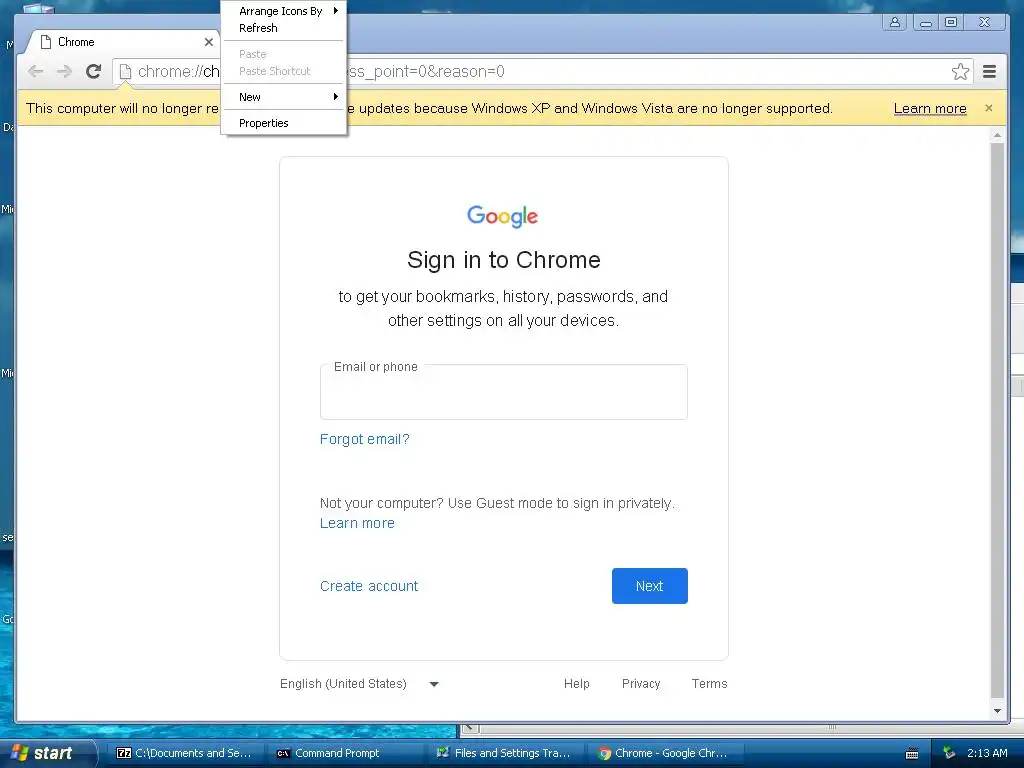Close the Chrome tab
Screen dimensions: 1024x768
coord(208,42)
